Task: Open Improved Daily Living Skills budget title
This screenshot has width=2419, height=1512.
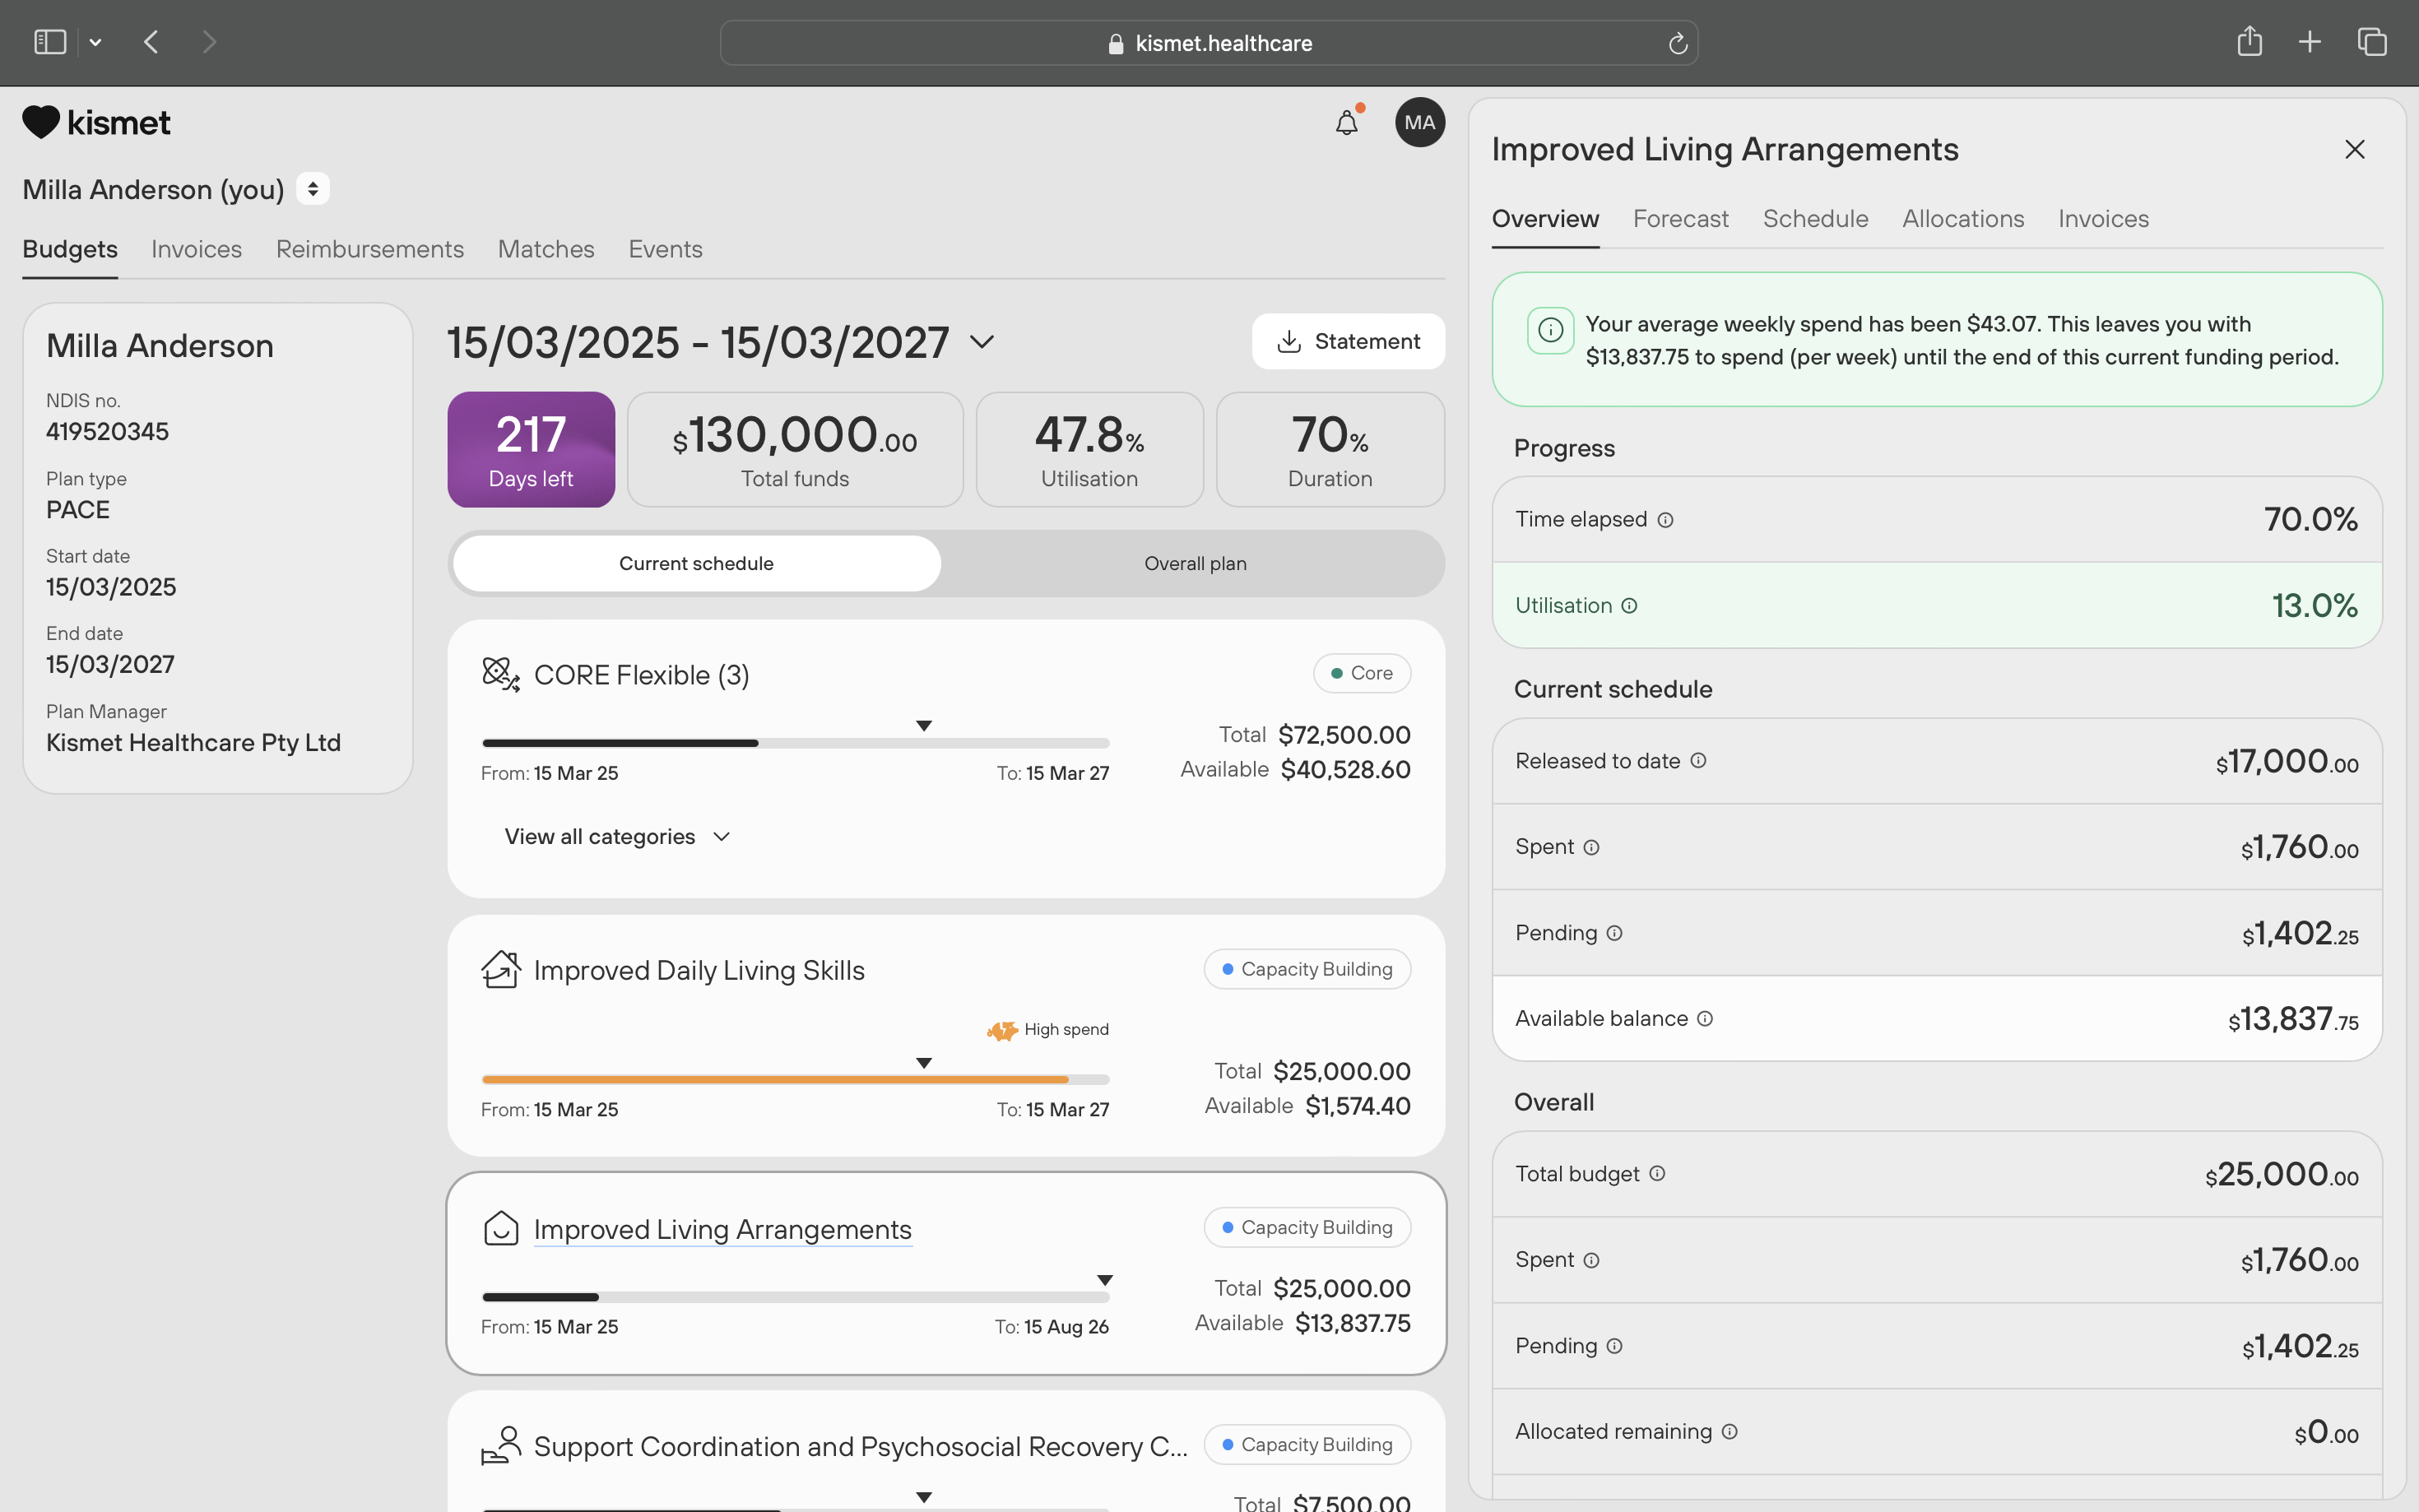Action: pos(699,970)
